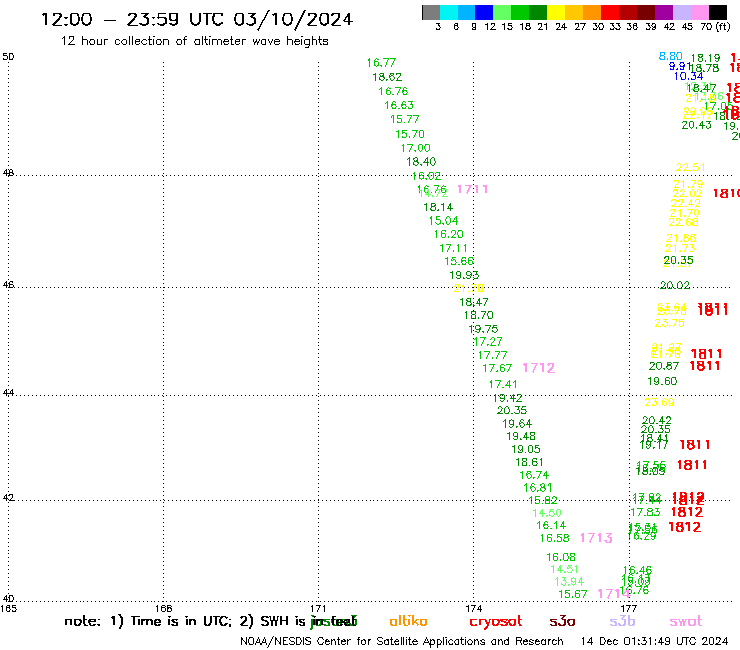Image resolution: width=740 pixels, height=650 pixels.
Task: Click the wave height value 18.62
Action: 387,77
